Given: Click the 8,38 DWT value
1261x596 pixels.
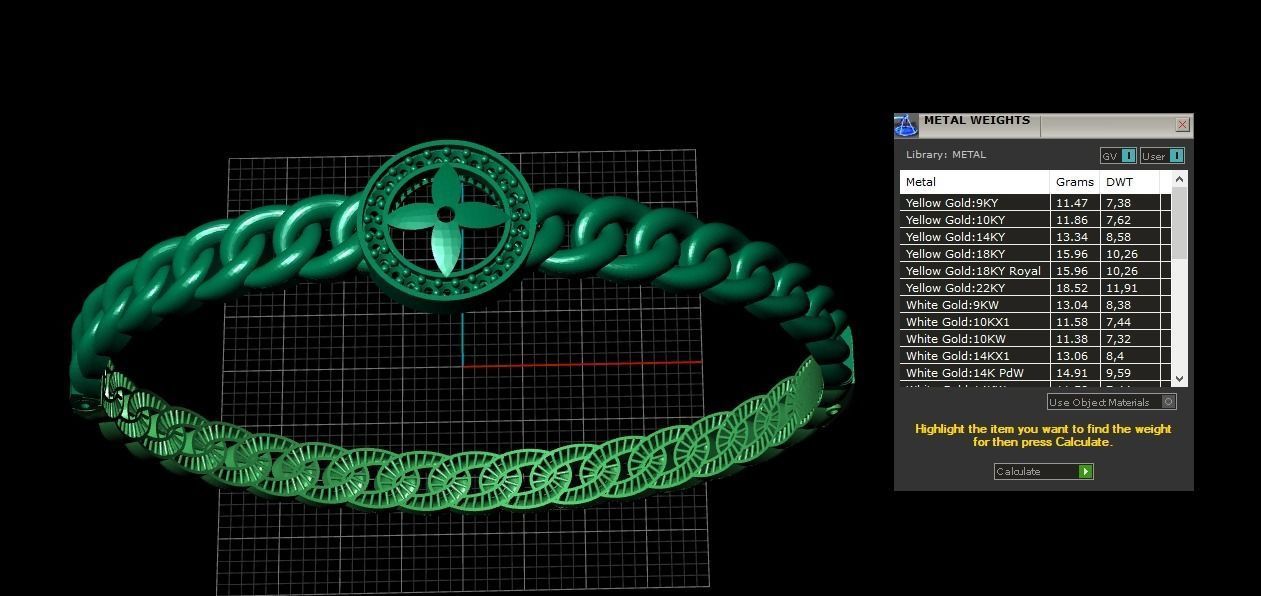Looking at the screenshot, I should pyautogui.click(x=1118, y=305).
